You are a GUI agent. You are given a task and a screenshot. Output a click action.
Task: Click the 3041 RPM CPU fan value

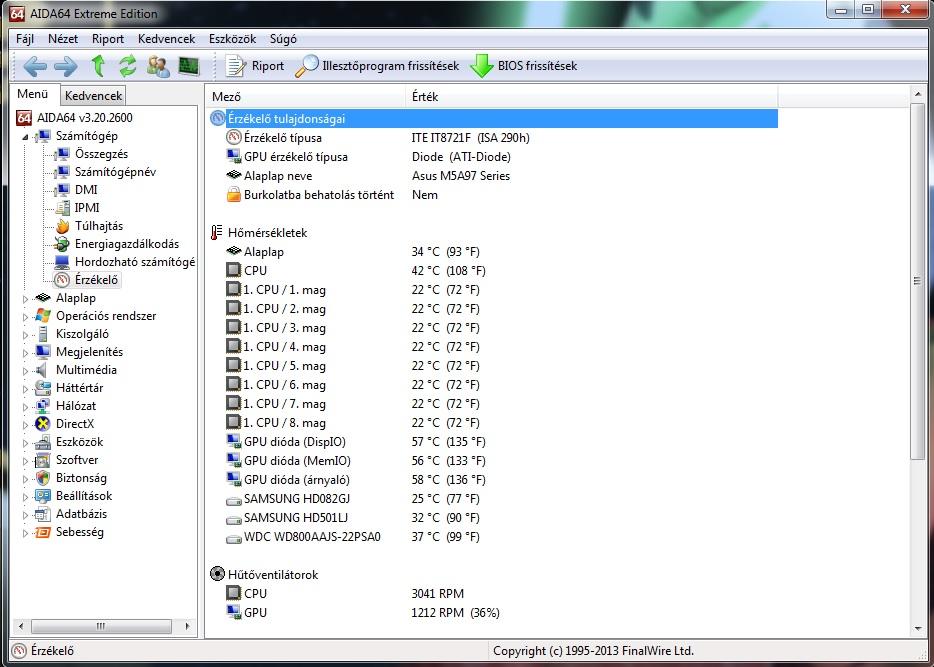click(x=437, y=594)
